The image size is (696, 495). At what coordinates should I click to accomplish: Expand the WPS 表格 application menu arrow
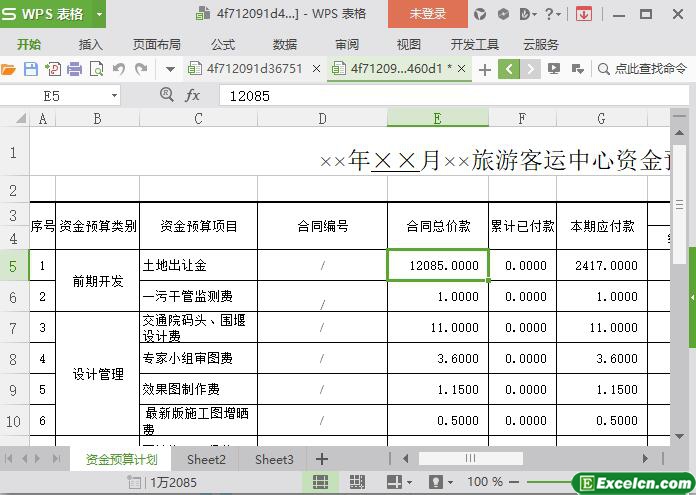tap(99, 14)
